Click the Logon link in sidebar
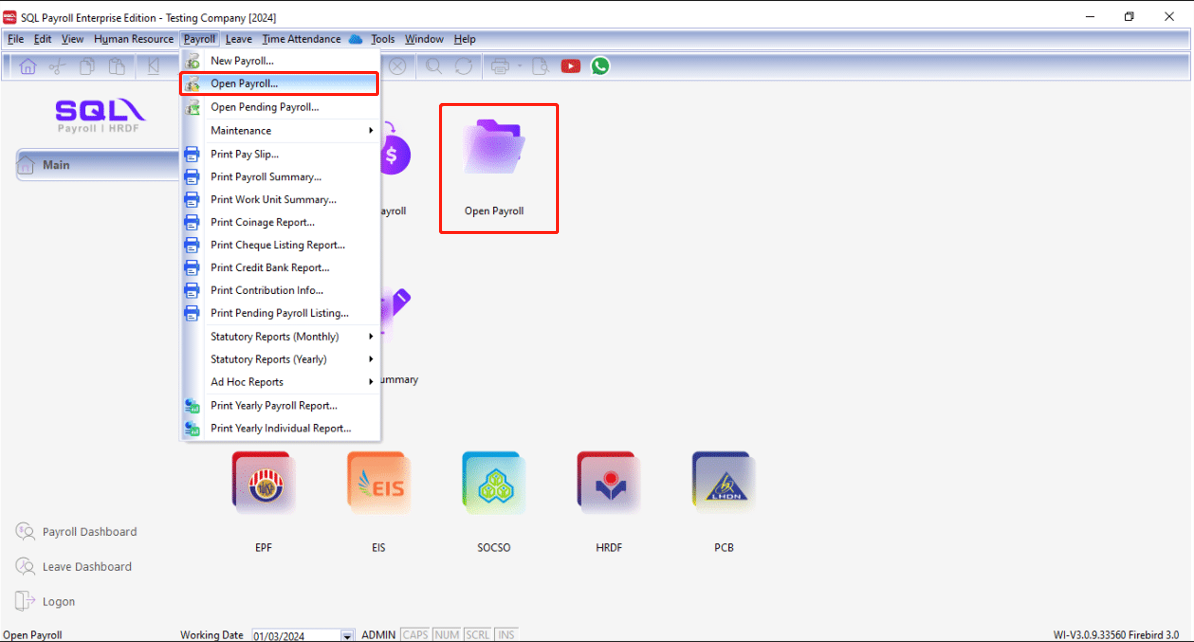 click(x=58, y=602)
